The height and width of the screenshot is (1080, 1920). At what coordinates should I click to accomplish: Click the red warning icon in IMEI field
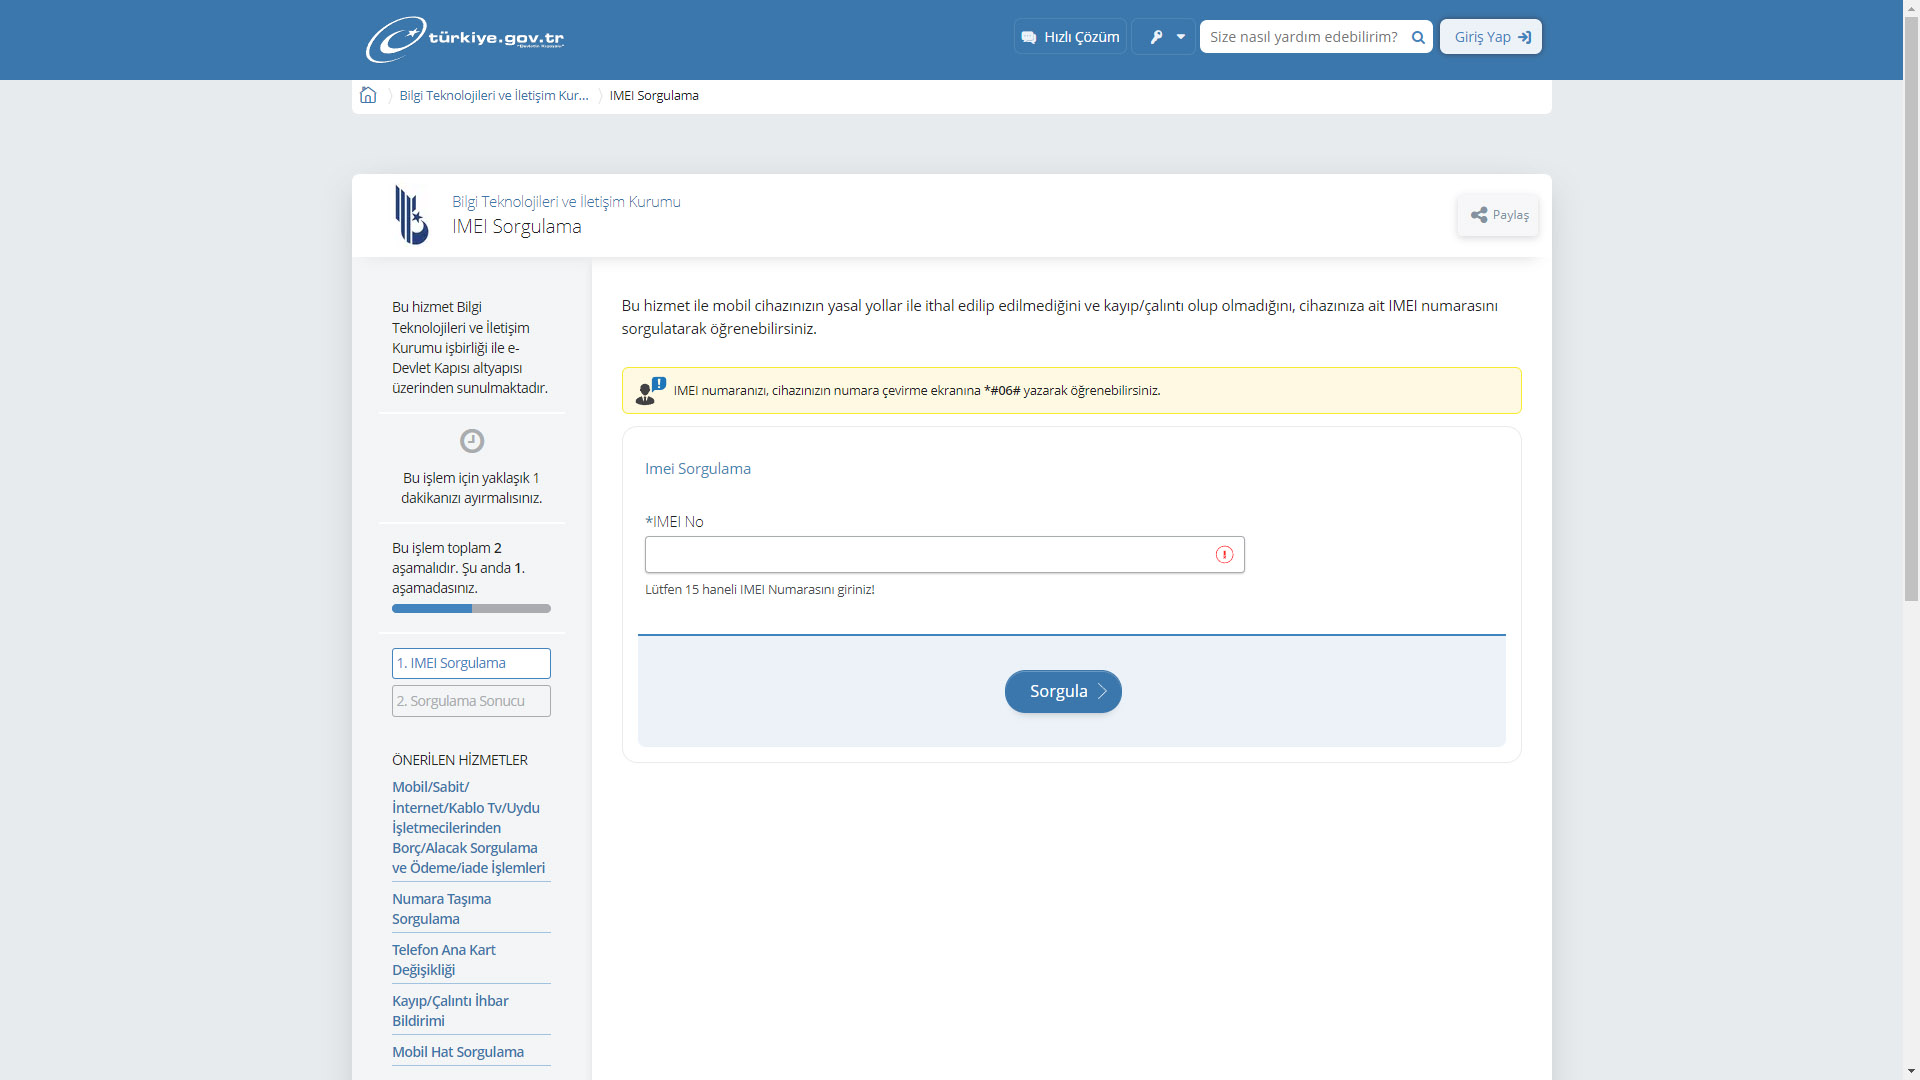(1224, 555)
